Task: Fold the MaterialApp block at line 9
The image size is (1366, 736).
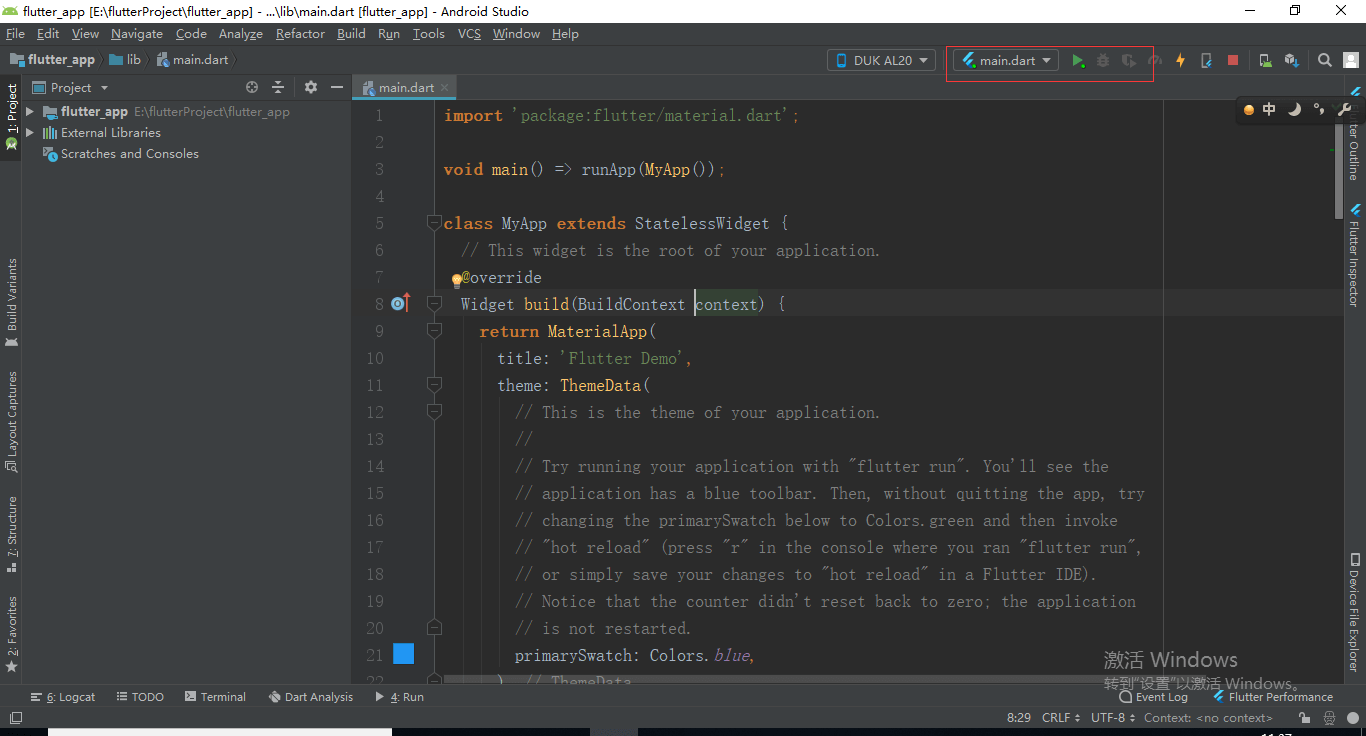Action: [x=434, y=330]
